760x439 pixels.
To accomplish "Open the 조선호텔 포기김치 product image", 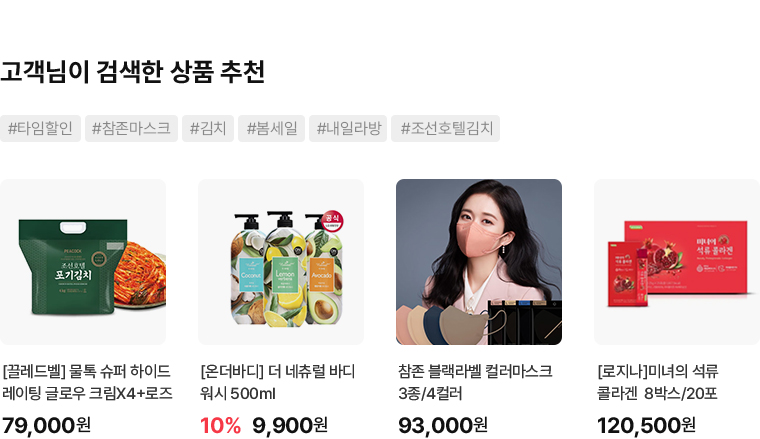I will [83, 262].
